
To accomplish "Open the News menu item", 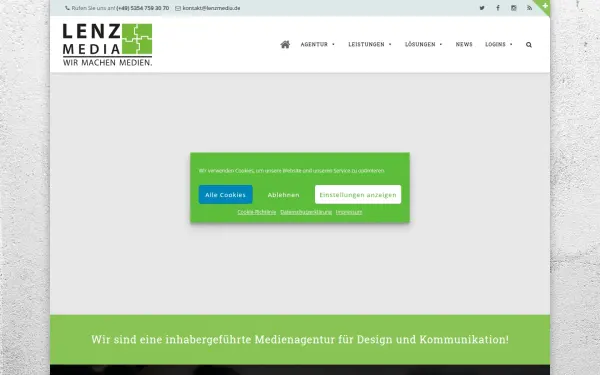I will [464, 44].
